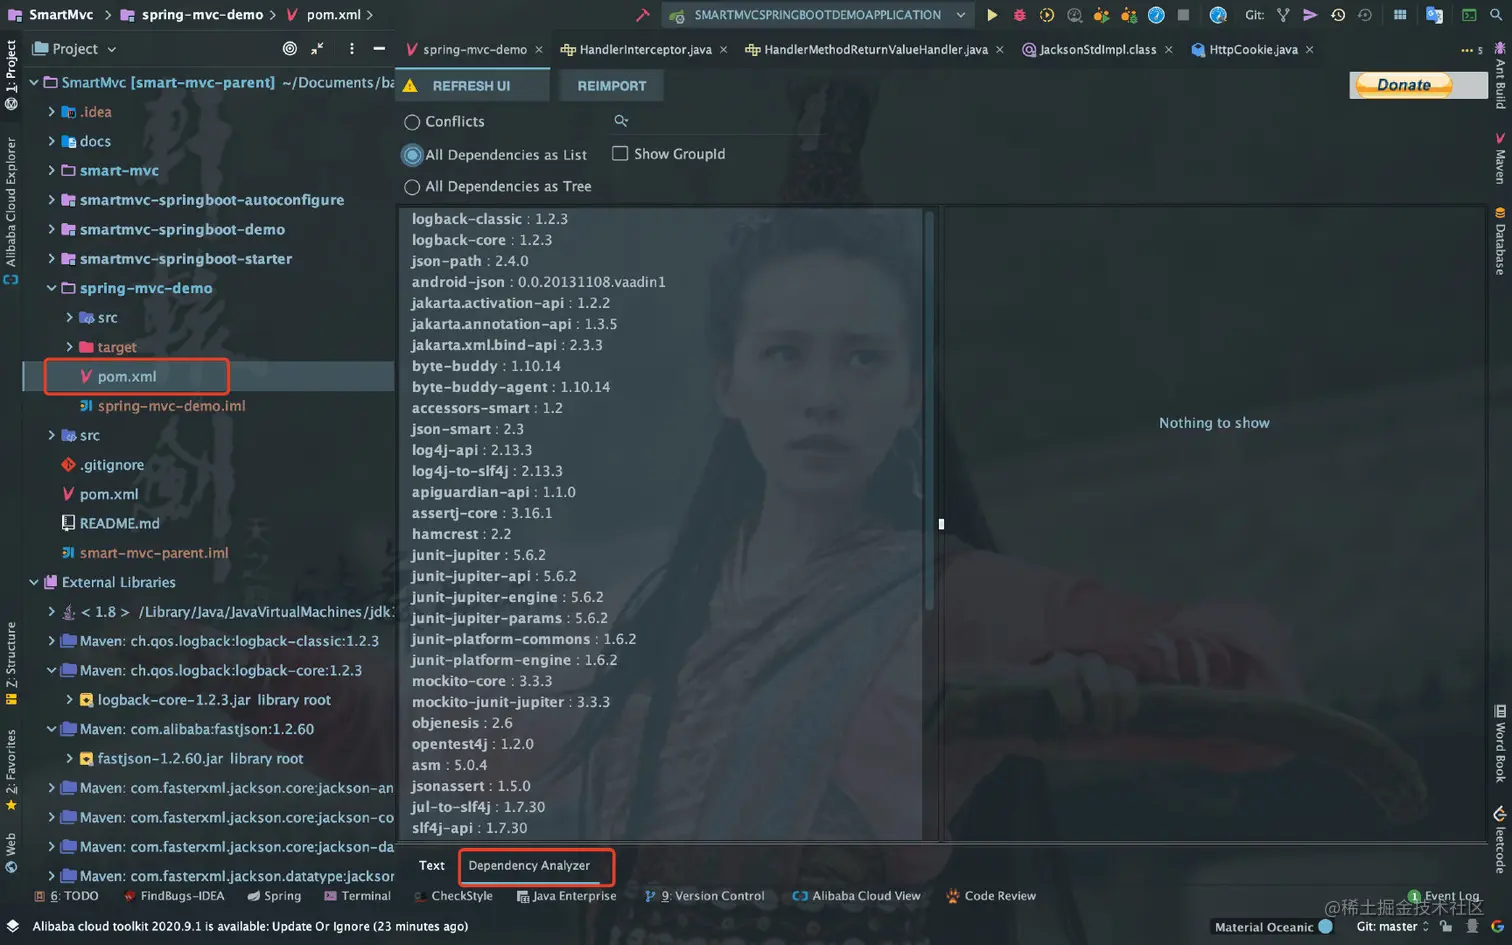Expand the .idea folder
The height and width of the screenshot is (945, 1512).
point(51,112)
